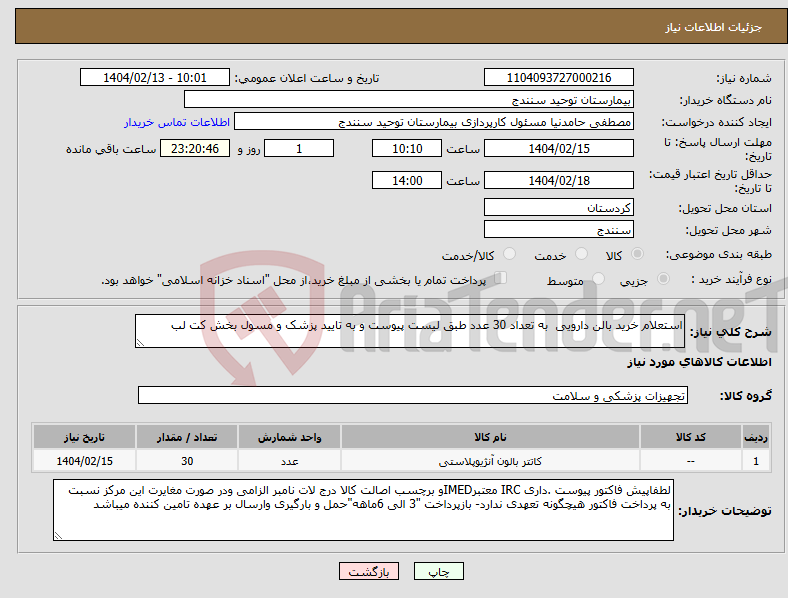
Task: Click the کد کالا column header
Action: 691,437
